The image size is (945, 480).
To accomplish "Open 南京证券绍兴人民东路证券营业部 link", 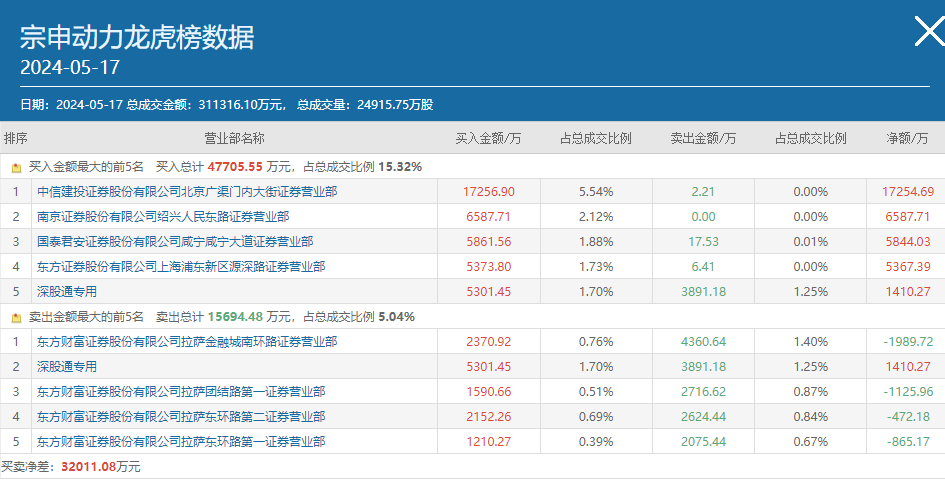I will point(163,216).
